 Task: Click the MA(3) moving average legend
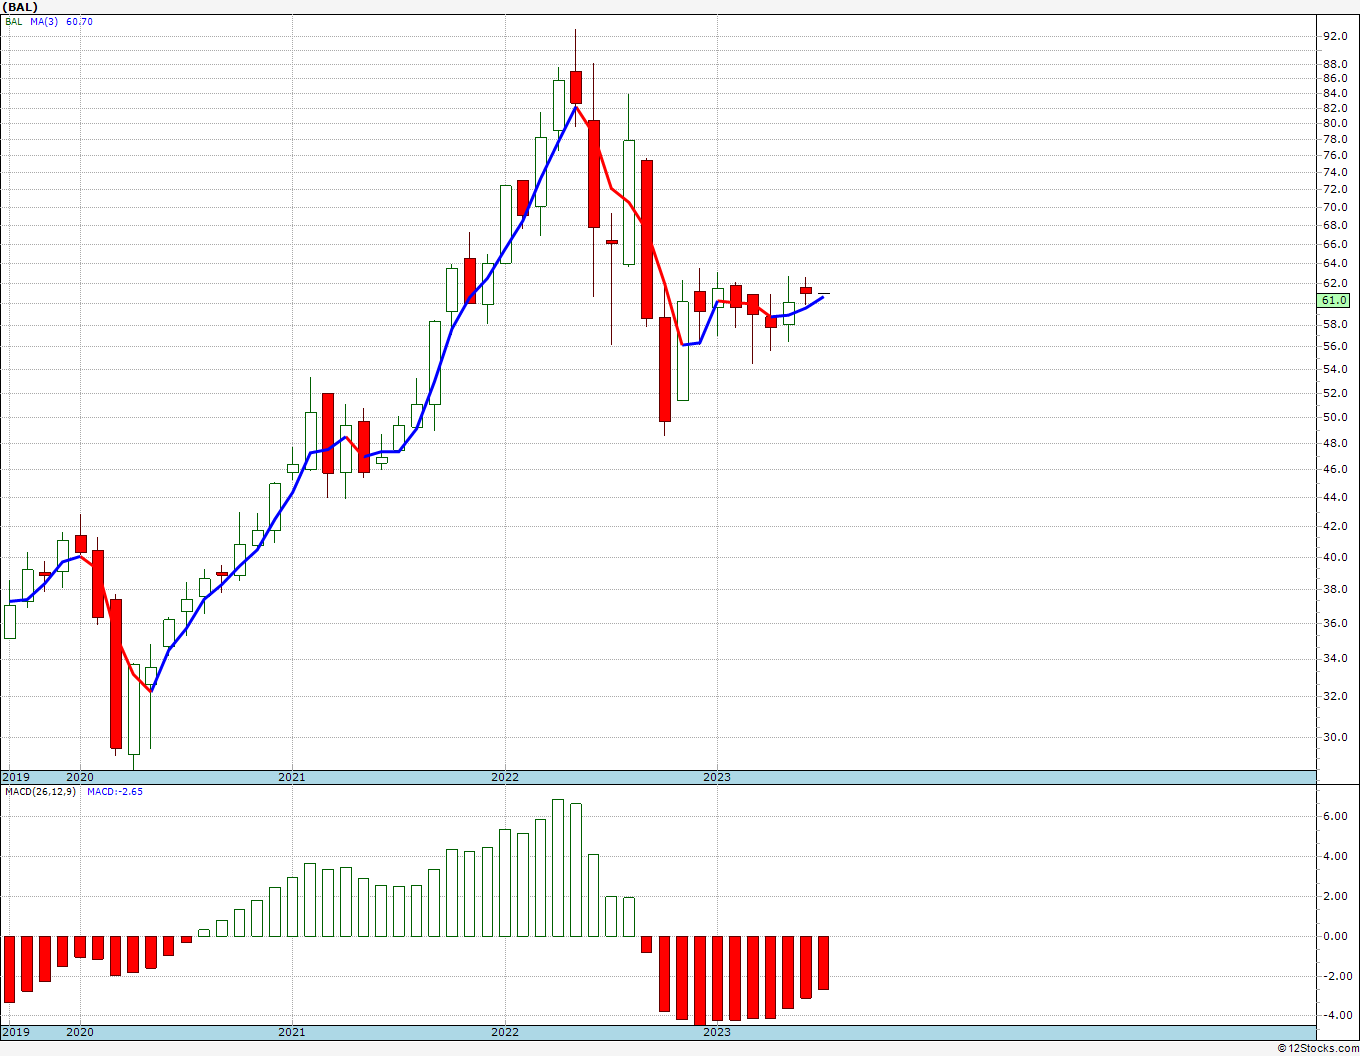(x=45, y=21)
